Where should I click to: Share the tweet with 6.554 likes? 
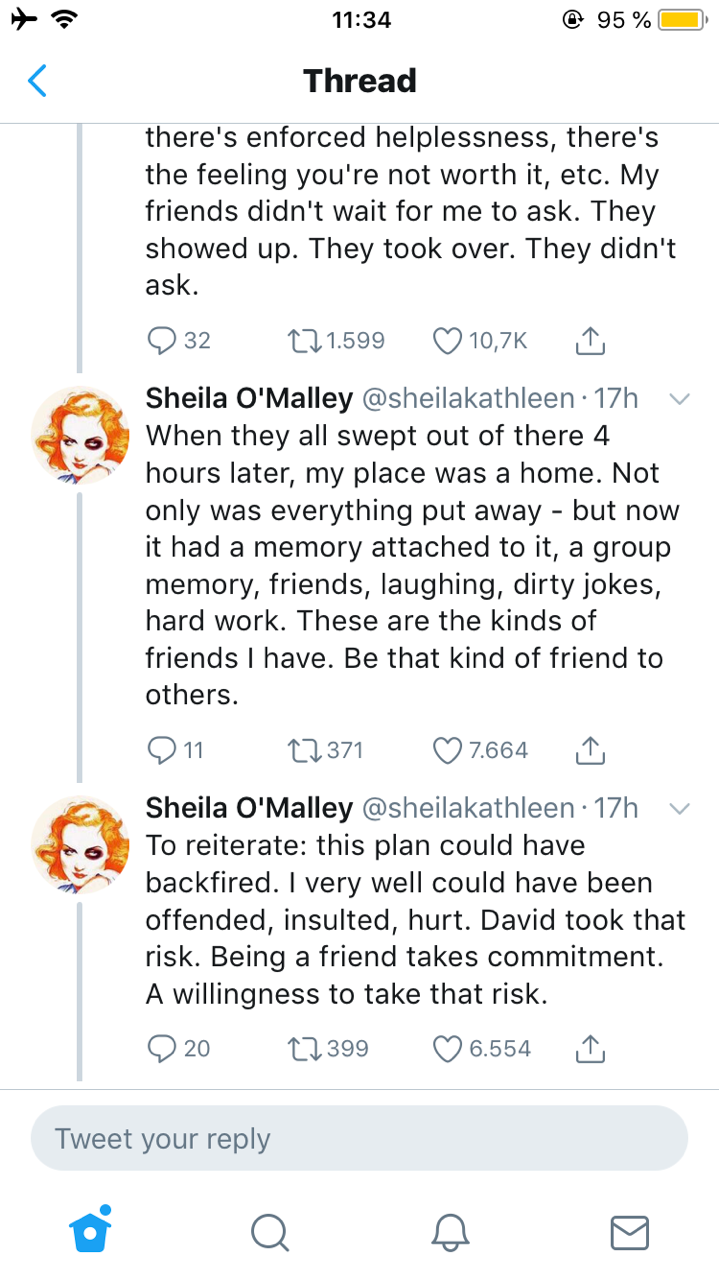(x=591, y=1048)
